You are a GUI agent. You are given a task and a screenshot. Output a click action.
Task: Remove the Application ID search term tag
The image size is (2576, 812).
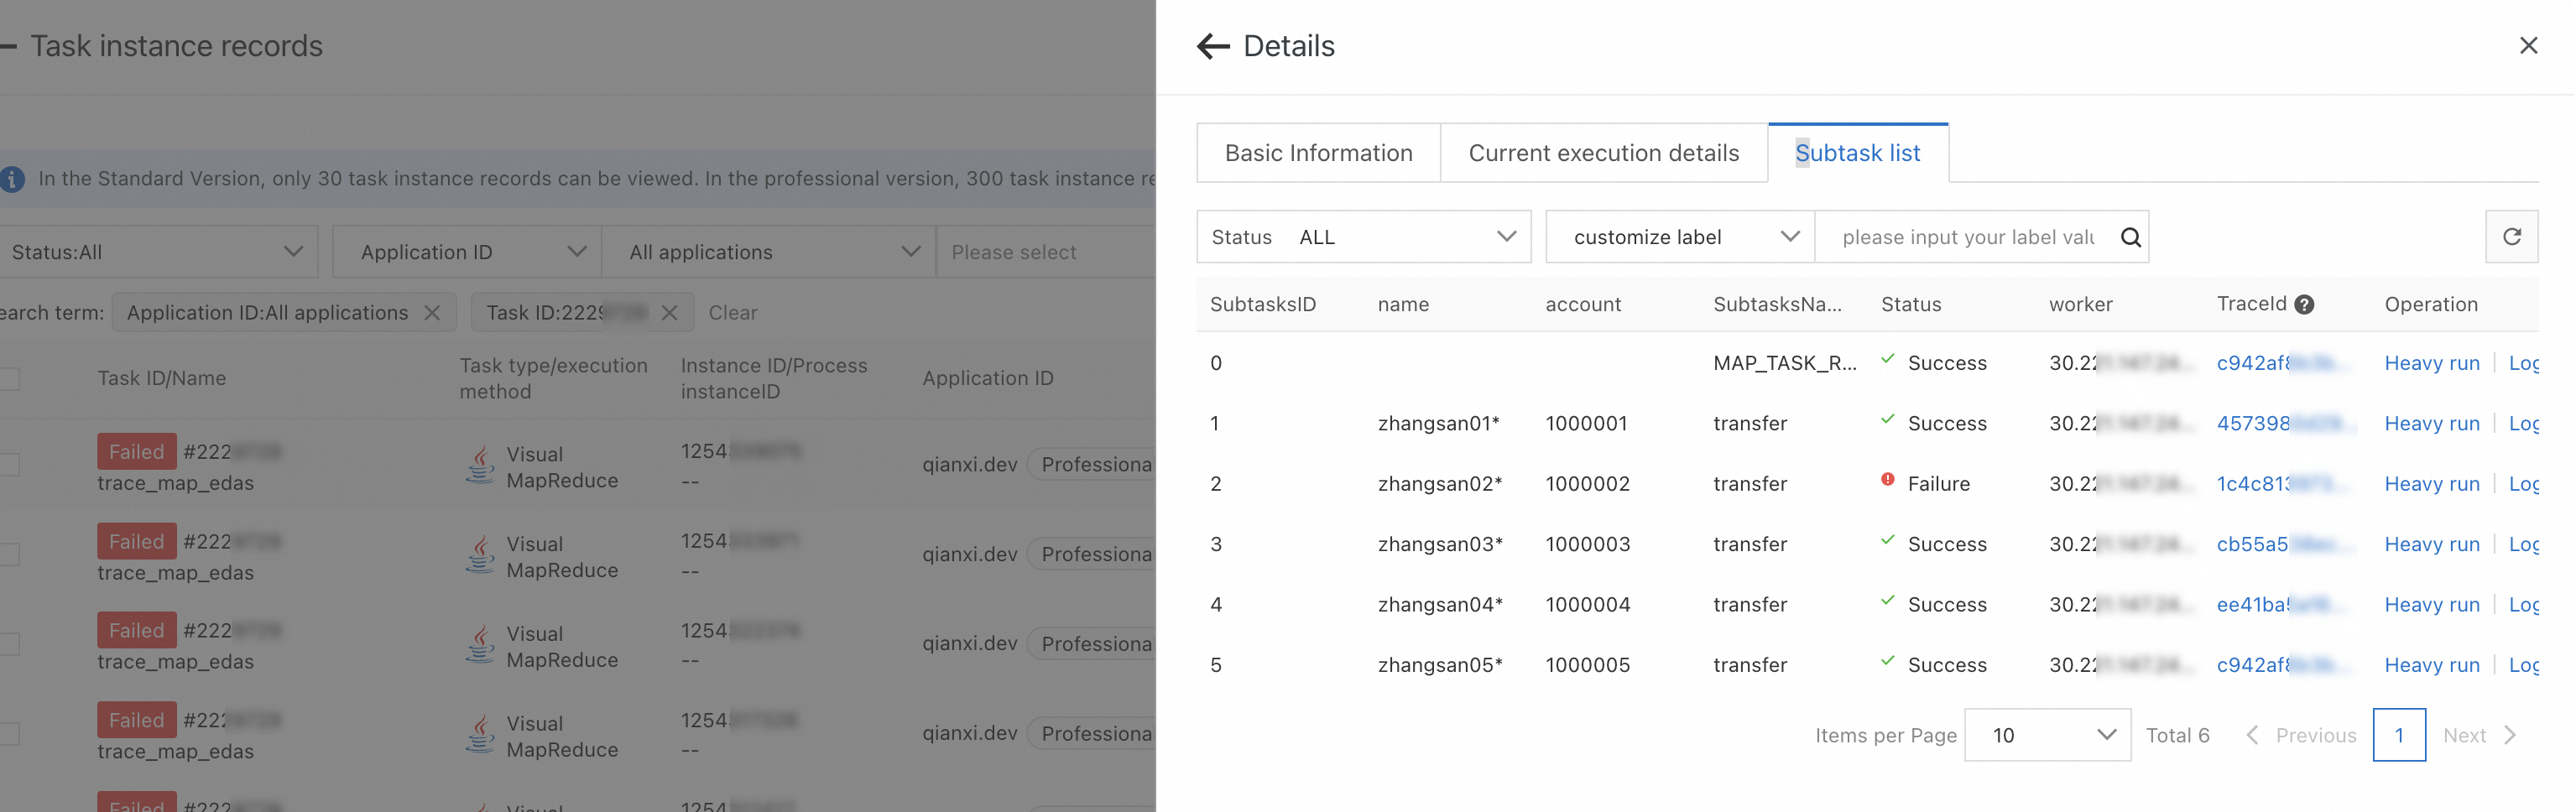coord(432,313)
